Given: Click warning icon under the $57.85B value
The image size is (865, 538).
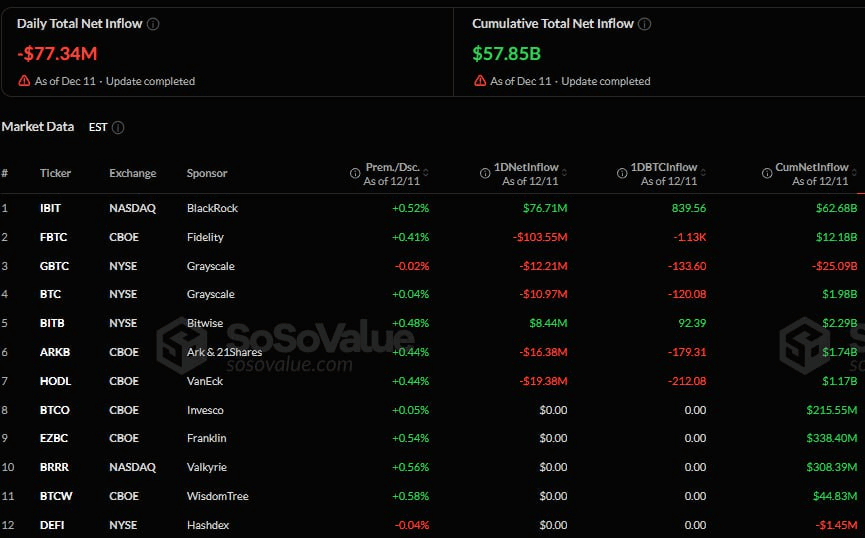Looking at the screenshot, I should tap(478, 81).
